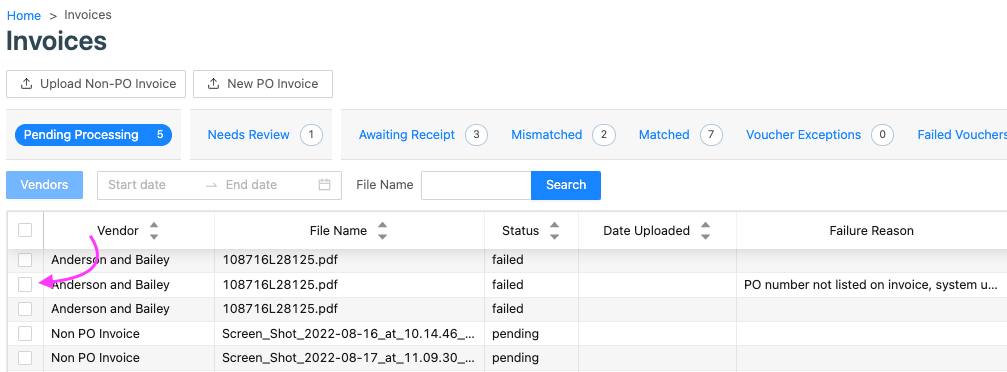This screenshot has width=1007, height=372.
Task: Select checkbox for Screen_Shot_2022-08-16 row
Action: tap(25, 333)
